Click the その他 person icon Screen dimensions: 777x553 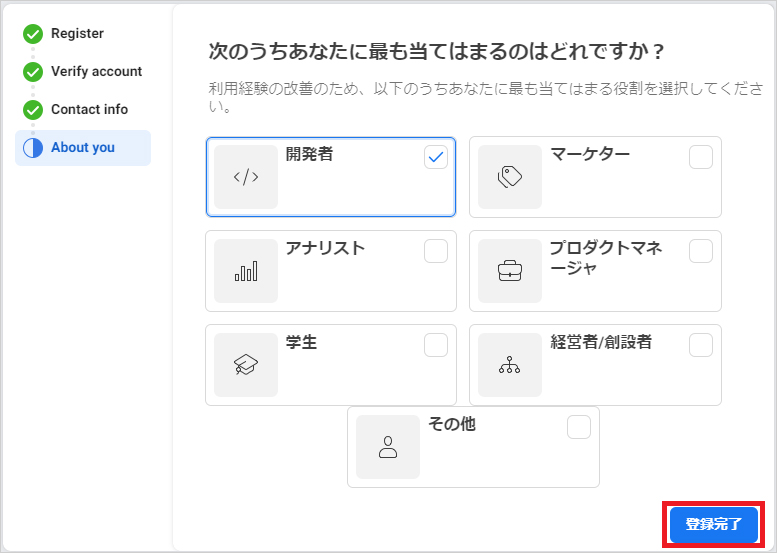(x=388, y=447)
